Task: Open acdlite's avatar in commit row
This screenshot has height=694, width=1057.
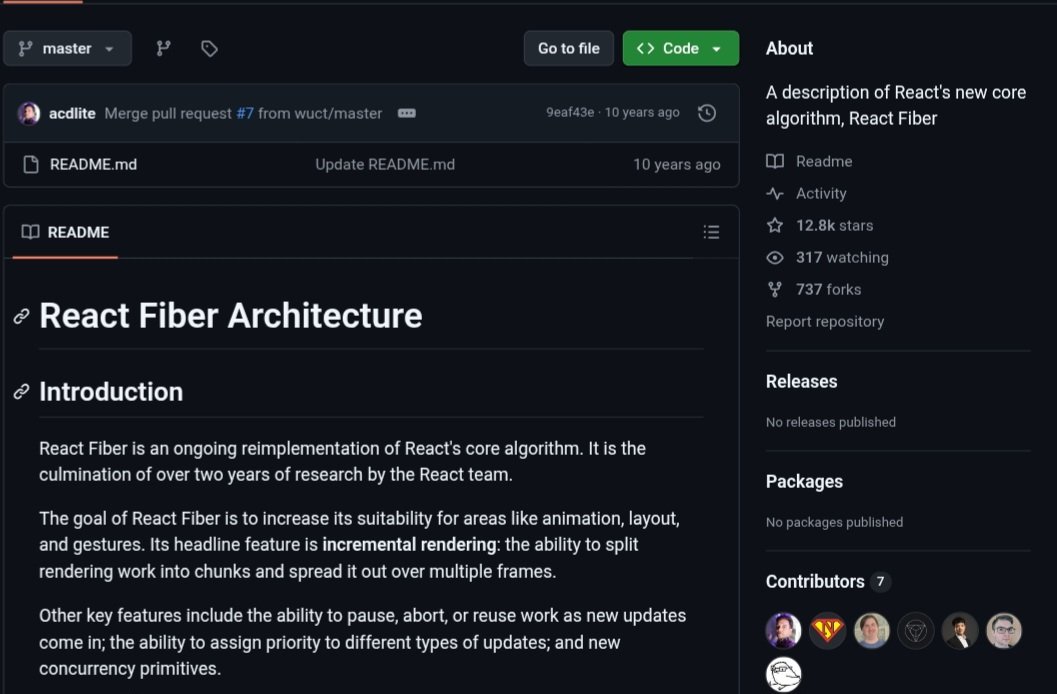Action: pos(28,113)
